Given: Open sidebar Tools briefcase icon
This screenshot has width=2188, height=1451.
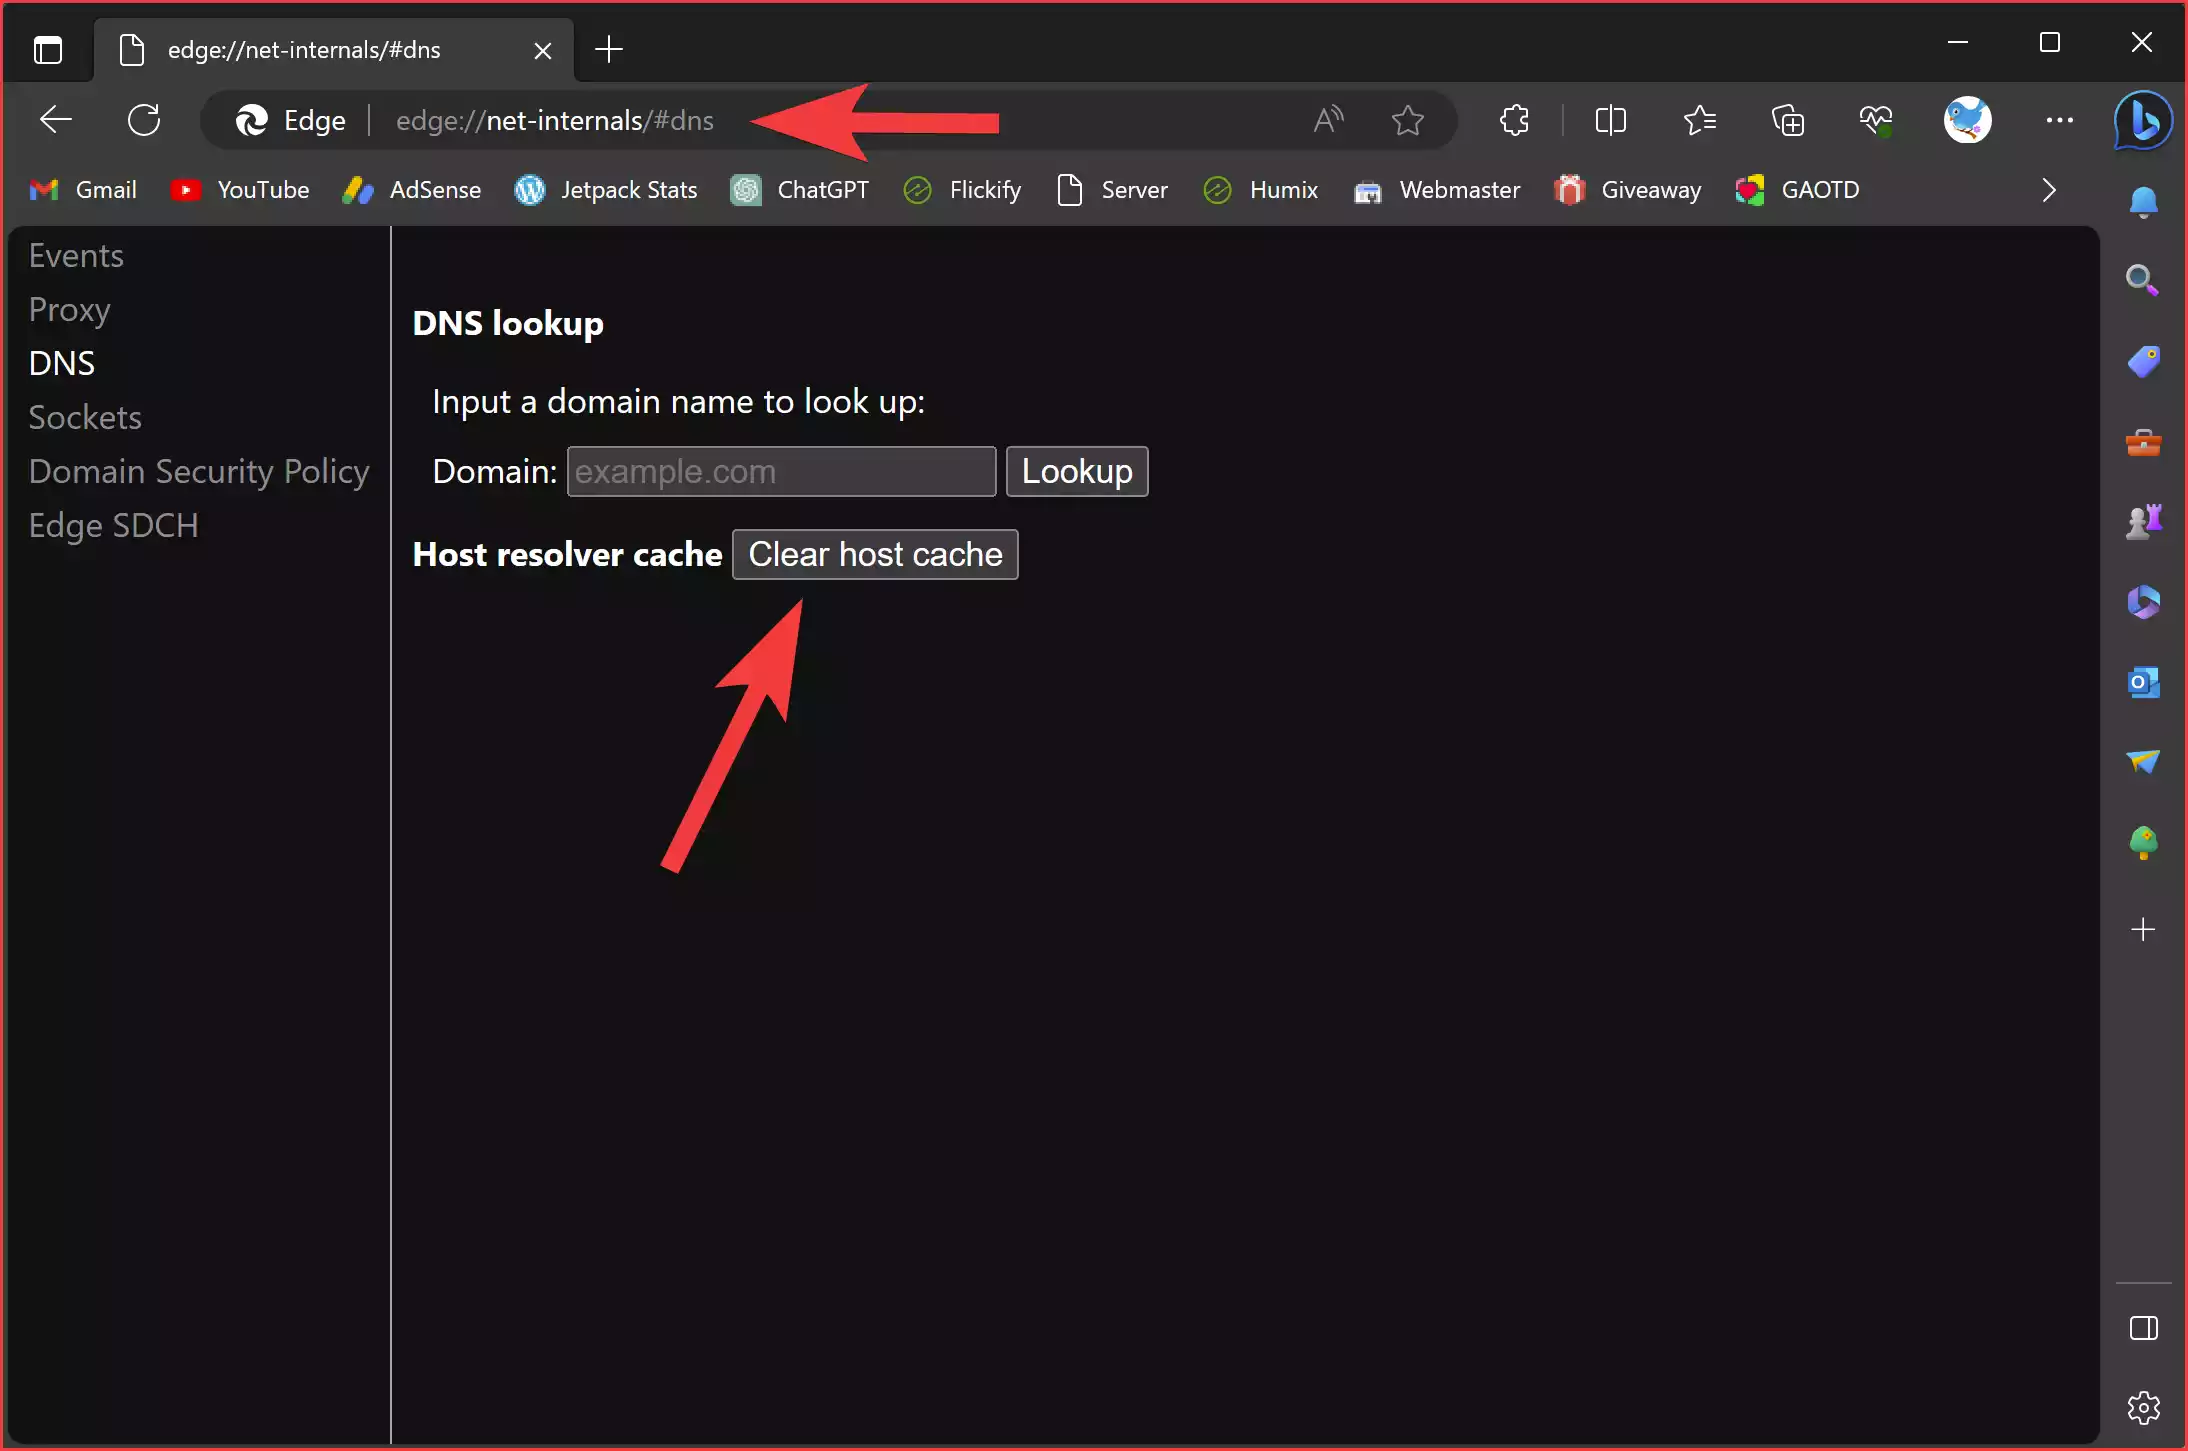Looking at the screenshot, I should 2143,441.
